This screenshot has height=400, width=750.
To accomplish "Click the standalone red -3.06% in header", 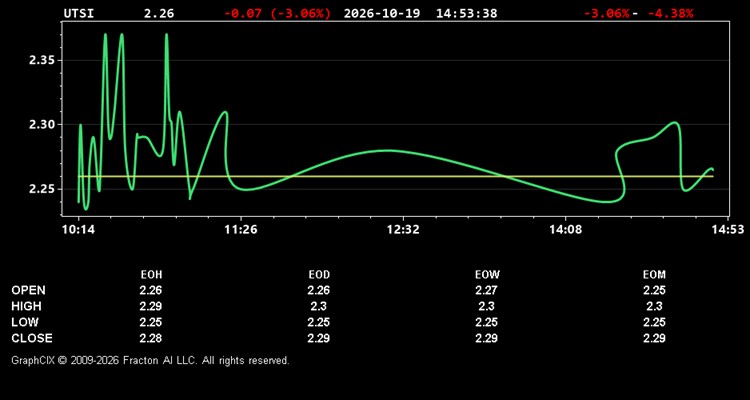I will (x=606, y=13).
